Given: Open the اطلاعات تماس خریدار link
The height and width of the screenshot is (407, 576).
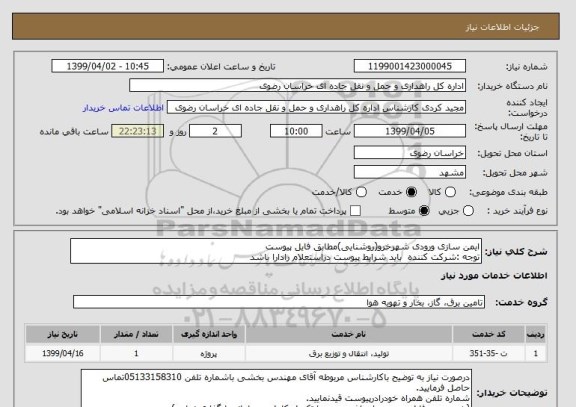Looking at the screenshot, I should coord(123,108).
